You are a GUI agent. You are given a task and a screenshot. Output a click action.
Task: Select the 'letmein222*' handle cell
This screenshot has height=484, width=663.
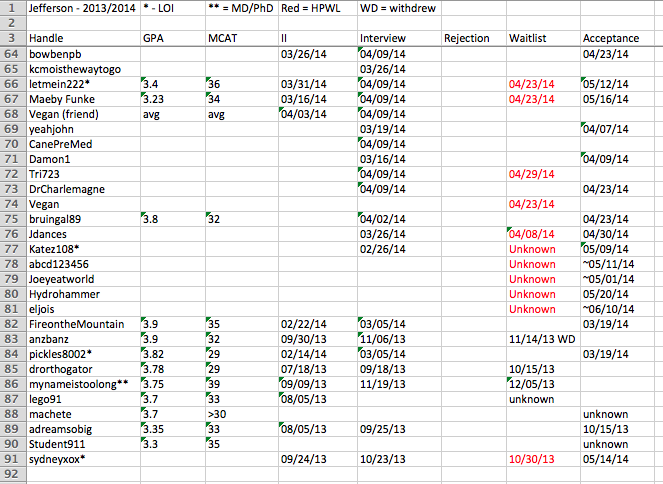83,84
